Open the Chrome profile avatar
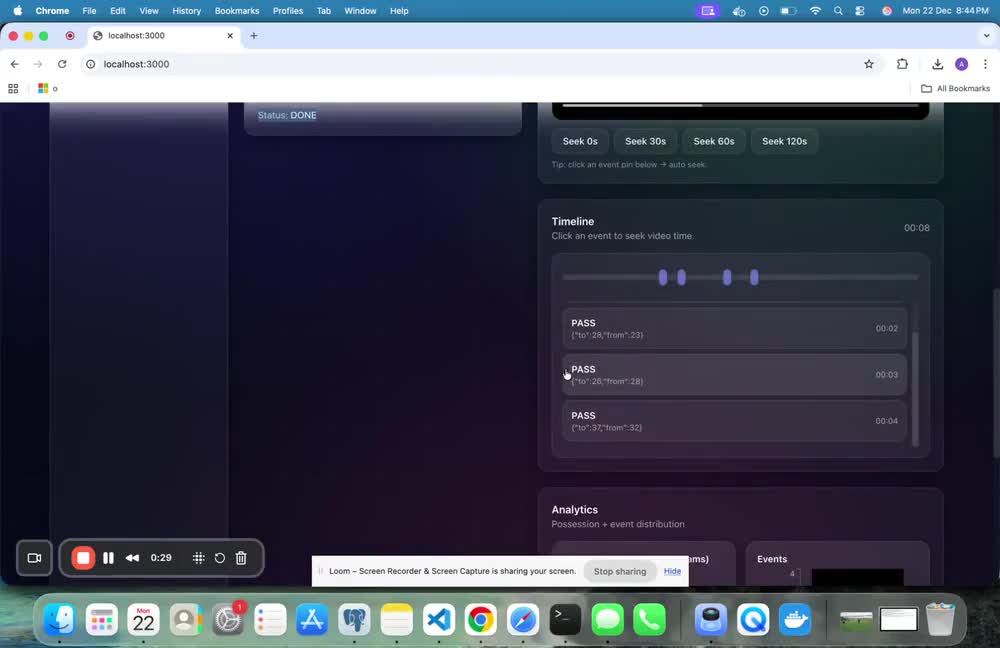Screen dimensions: 1000x648 point(961,64)
